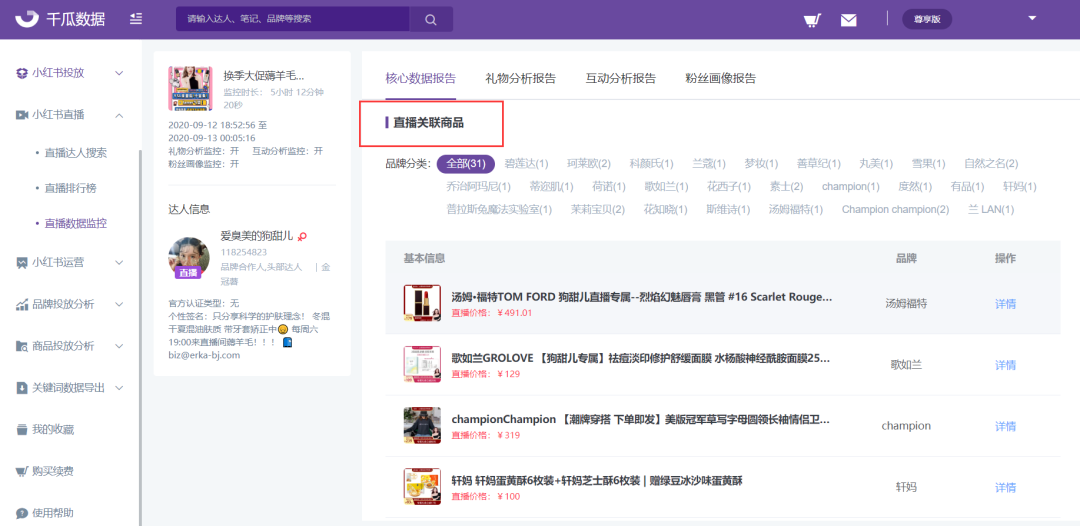
Task: Click the 爱臭美的狗甜儿 avatar
Action: [x=189, y=257]
